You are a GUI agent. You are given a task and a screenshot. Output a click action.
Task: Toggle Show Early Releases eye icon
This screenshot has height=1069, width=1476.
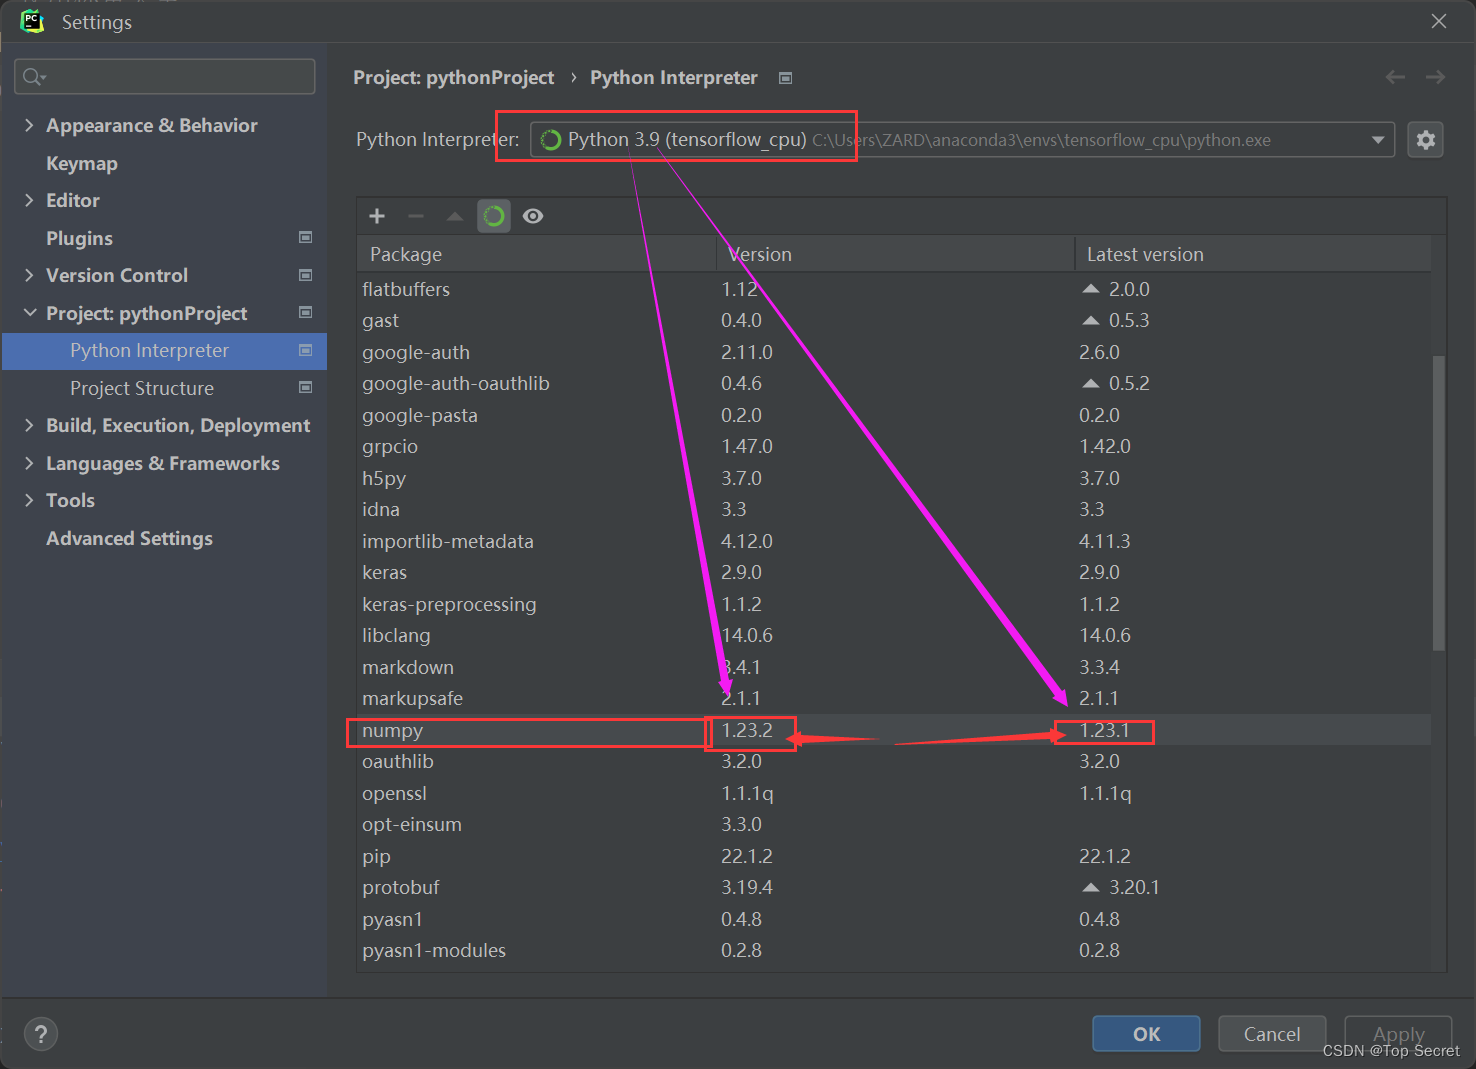click(x=533, y=216)
